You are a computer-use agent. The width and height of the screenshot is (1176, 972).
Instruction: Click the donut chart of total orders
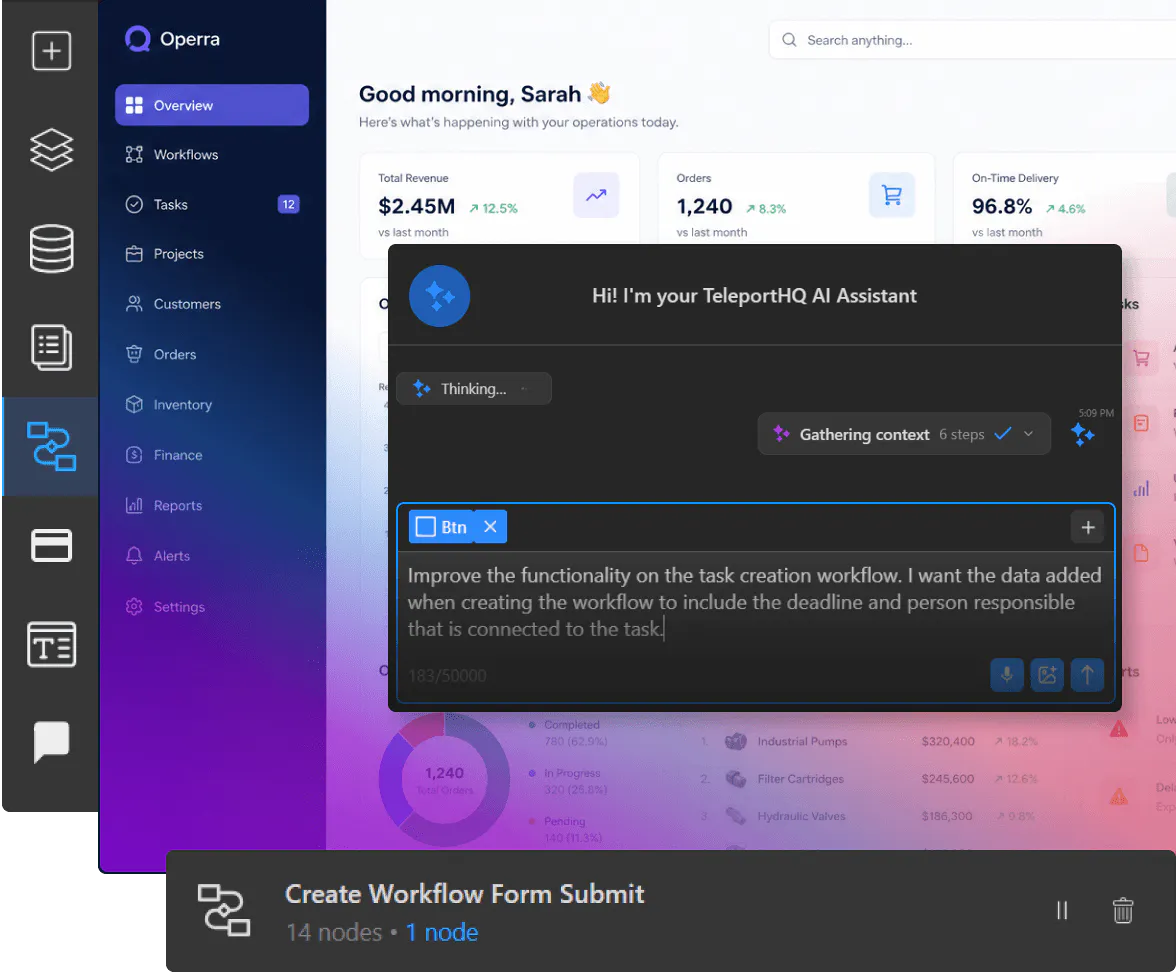coord(444,780)
